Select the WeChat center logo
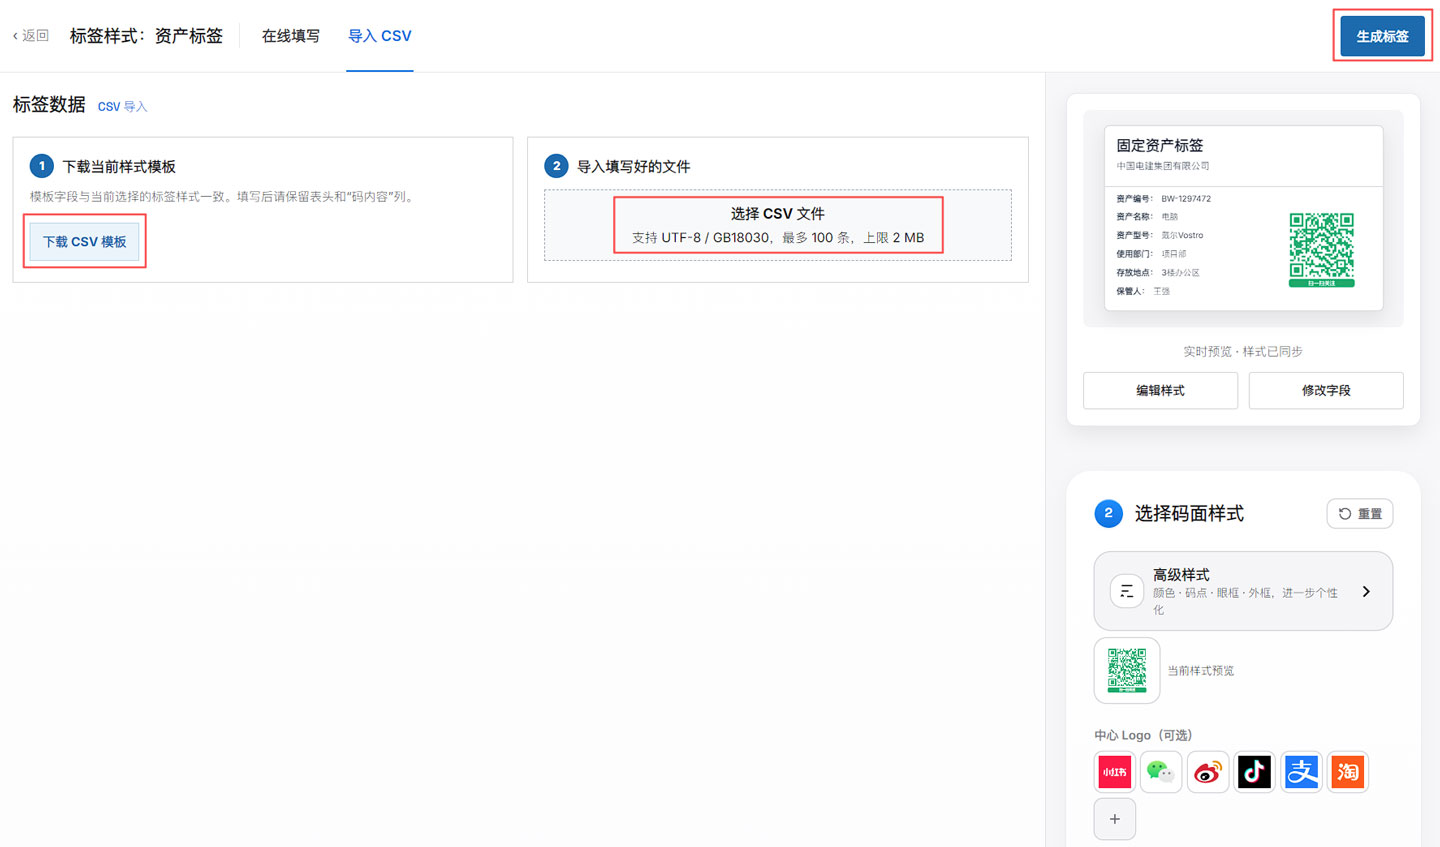1440x847 pixels. click(x=1161, y=772)
